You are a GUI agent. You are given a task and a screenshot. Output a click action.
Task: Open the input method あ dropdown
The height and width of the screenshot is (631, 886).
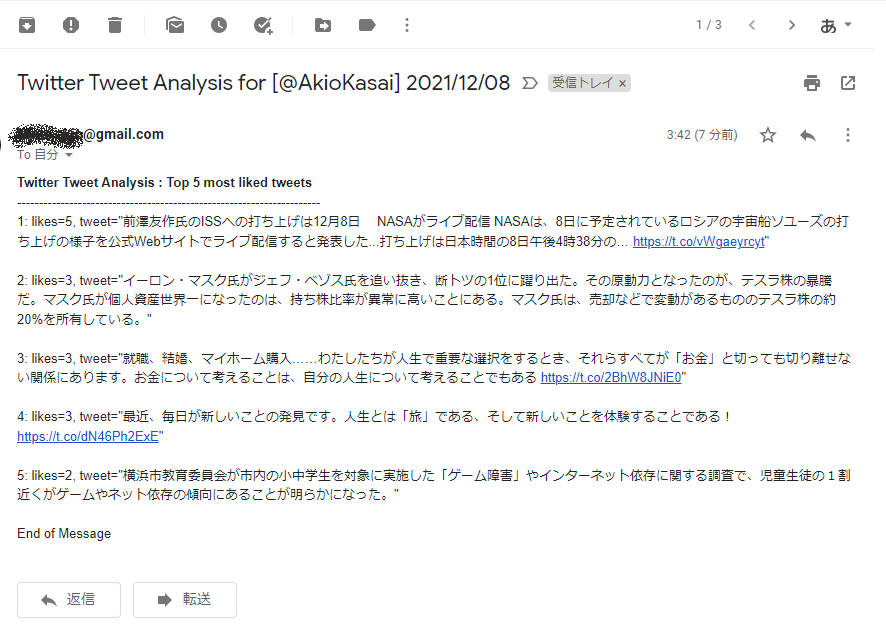(835, 25)
